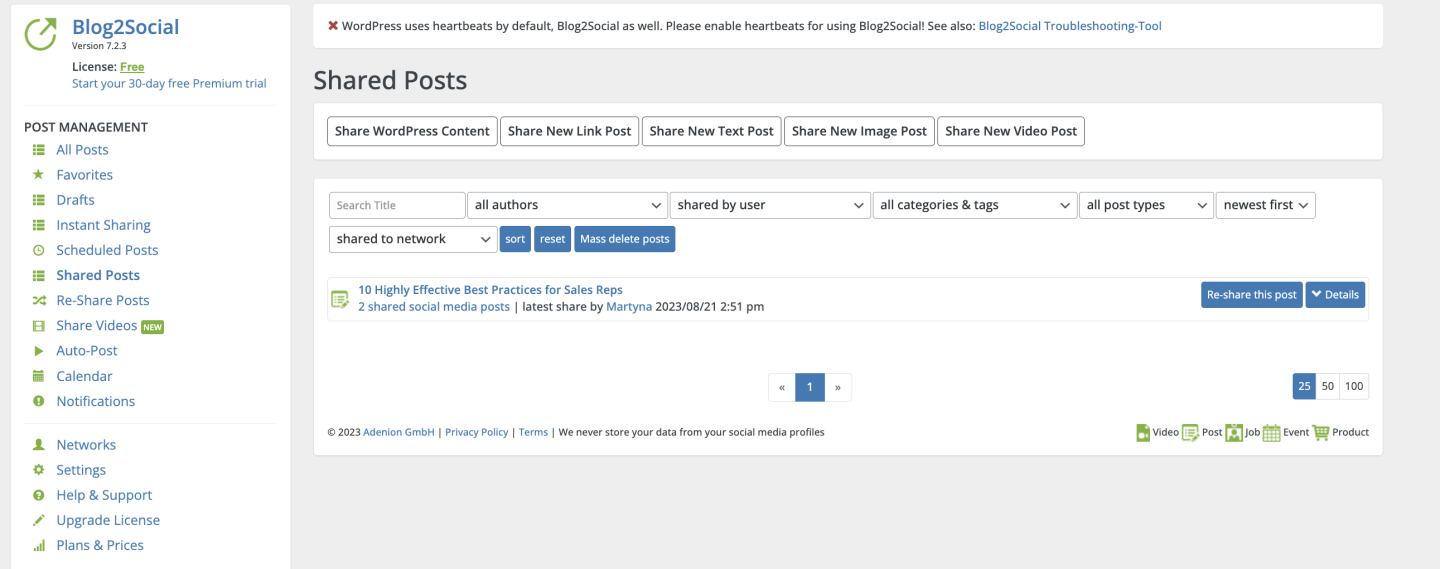Click the Product cart legend icon
This screenshot has height=569, width=1440.
click(1321, 433)
